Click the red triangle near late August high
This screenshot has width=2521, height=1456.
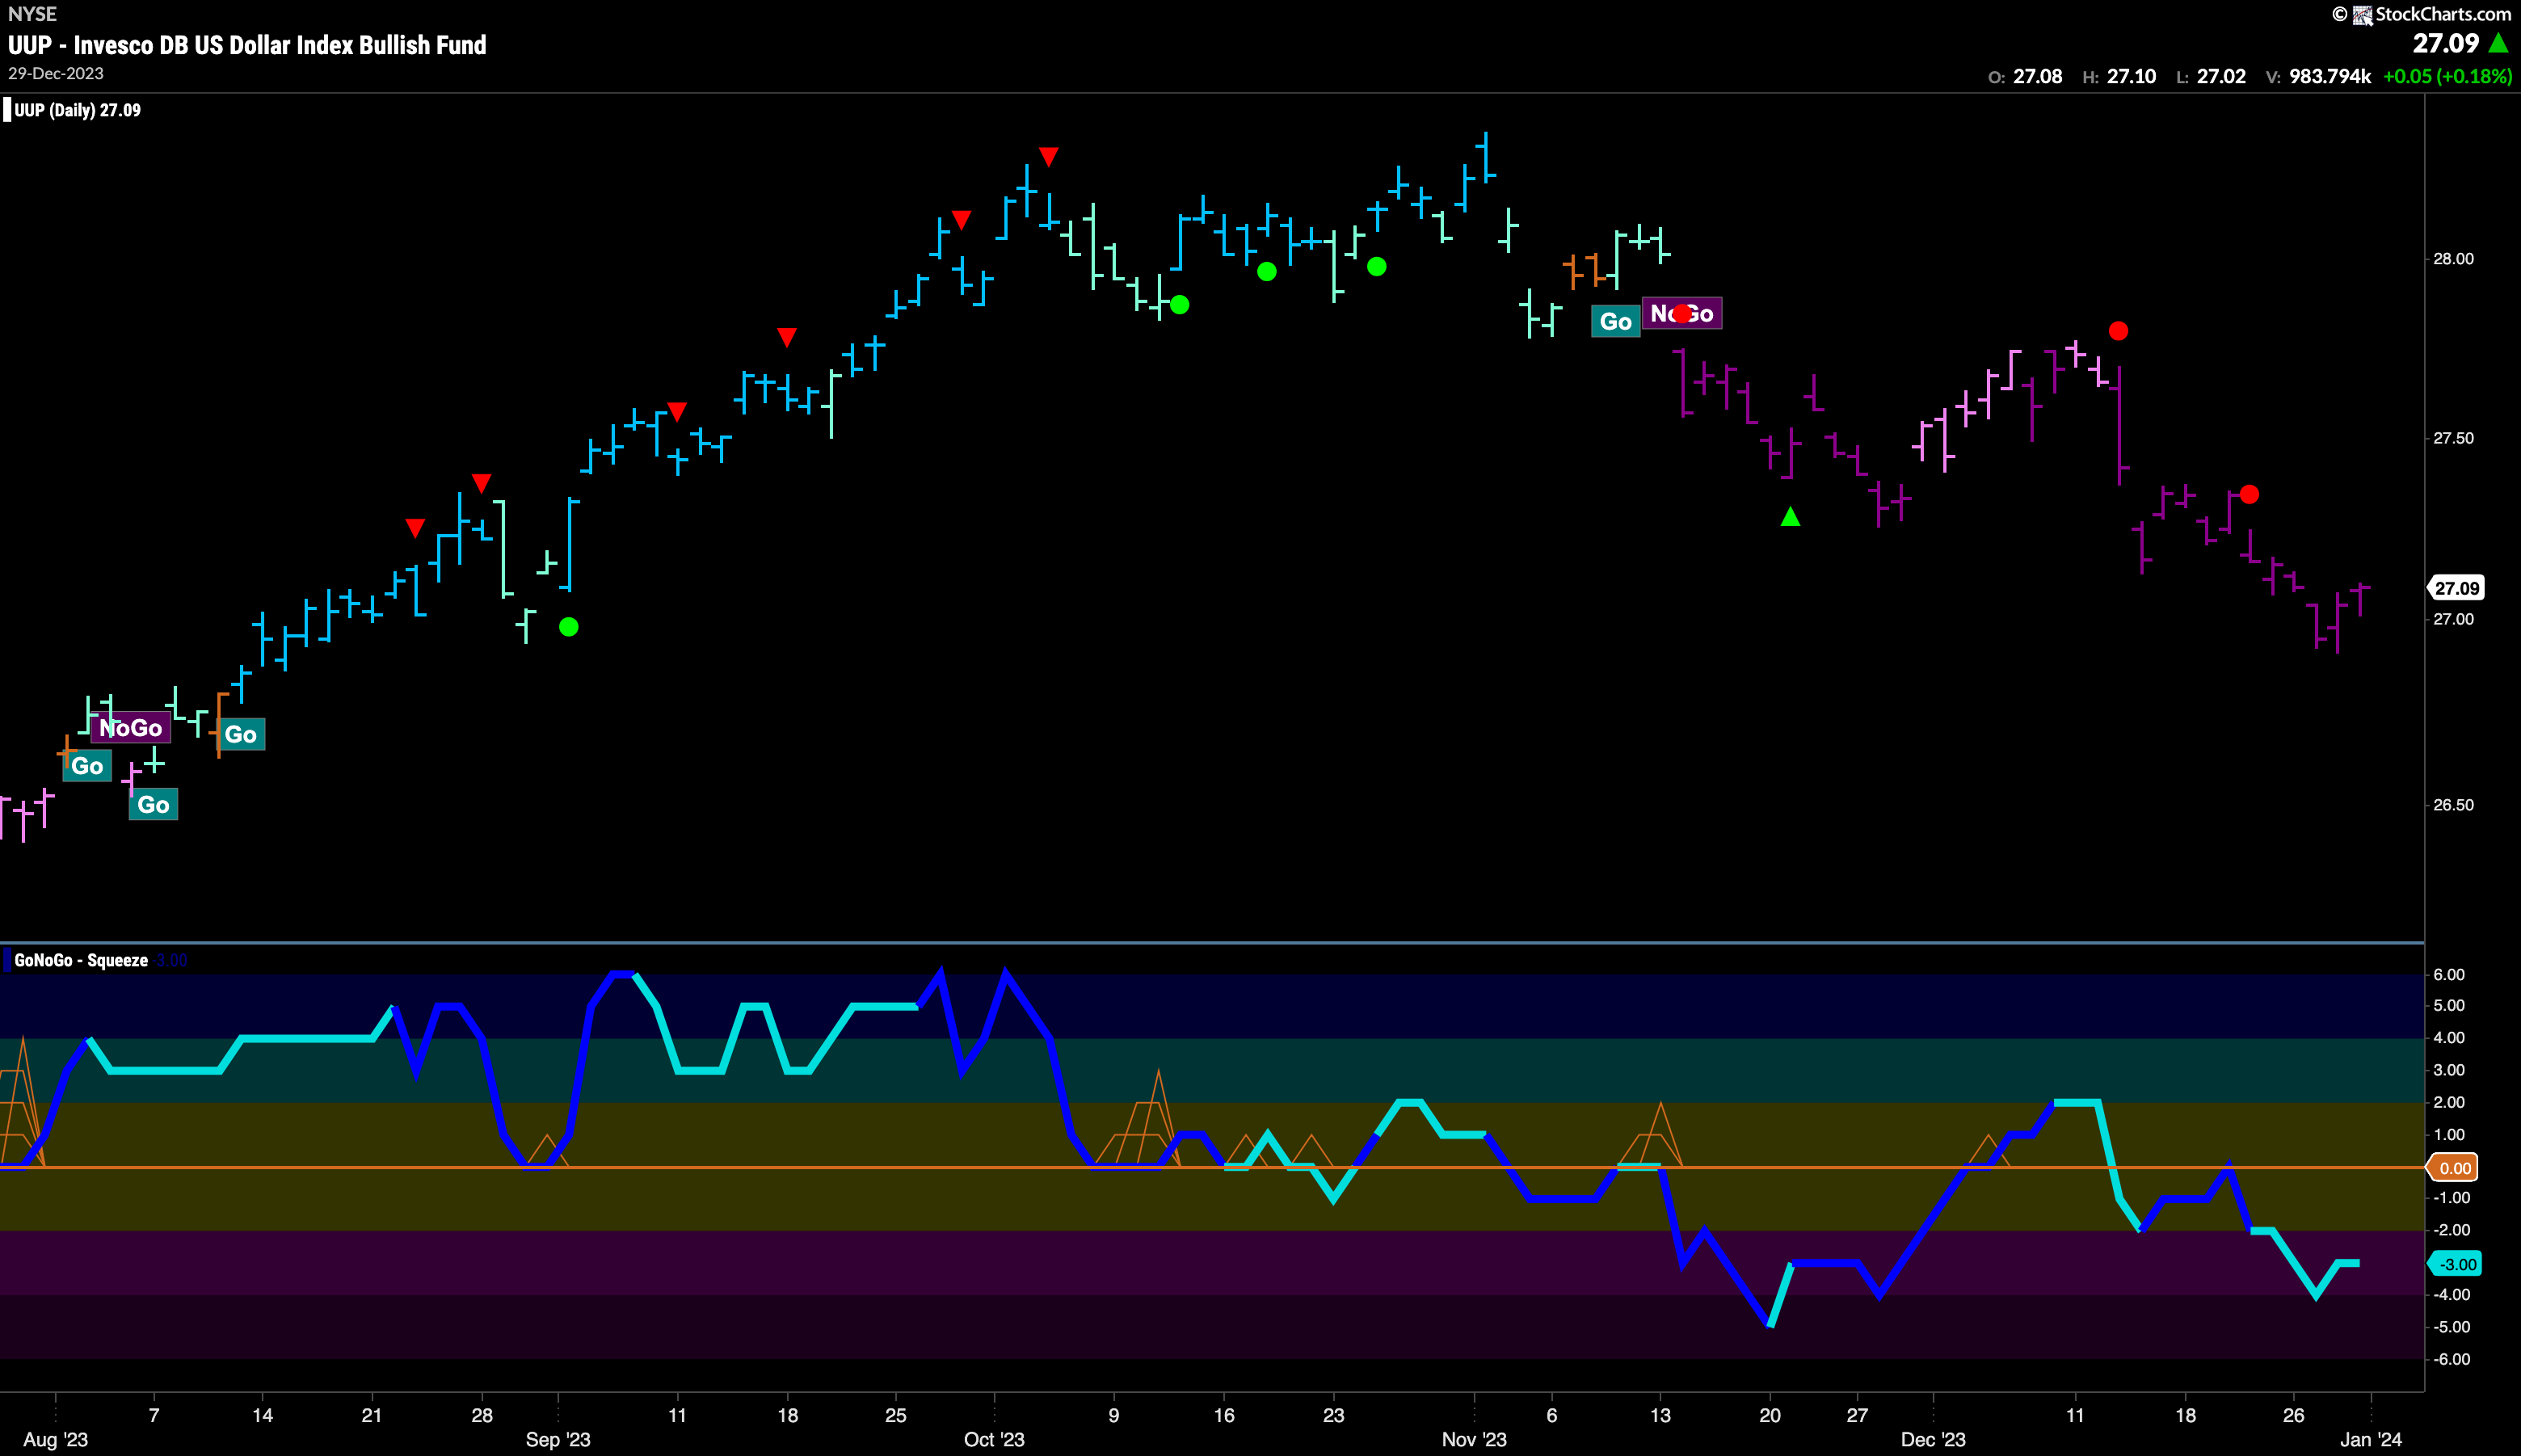tap(481, 483)
